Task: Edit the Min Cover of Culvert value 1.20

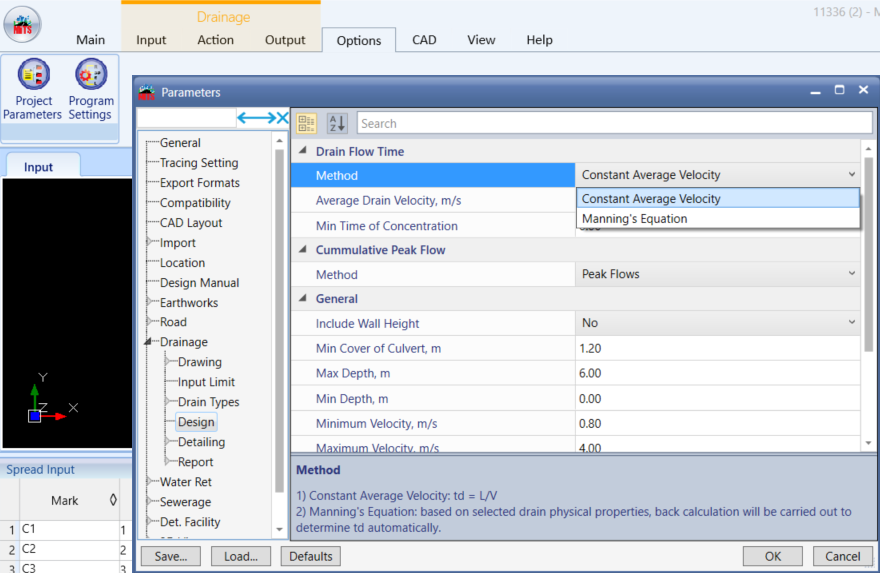Action: [718, 348]
